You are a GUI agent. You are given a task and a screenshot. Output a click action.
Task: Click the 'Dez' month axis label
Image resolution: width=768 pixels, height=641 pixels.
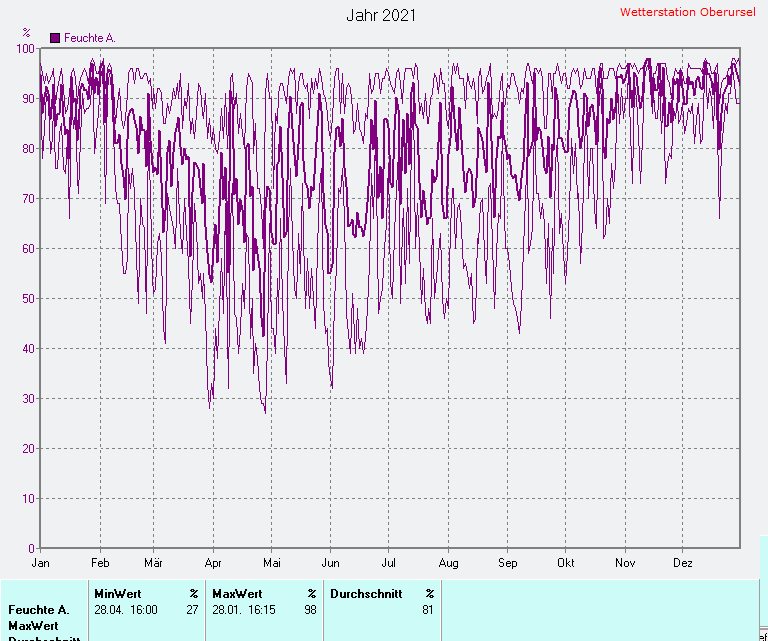(683, 563)
